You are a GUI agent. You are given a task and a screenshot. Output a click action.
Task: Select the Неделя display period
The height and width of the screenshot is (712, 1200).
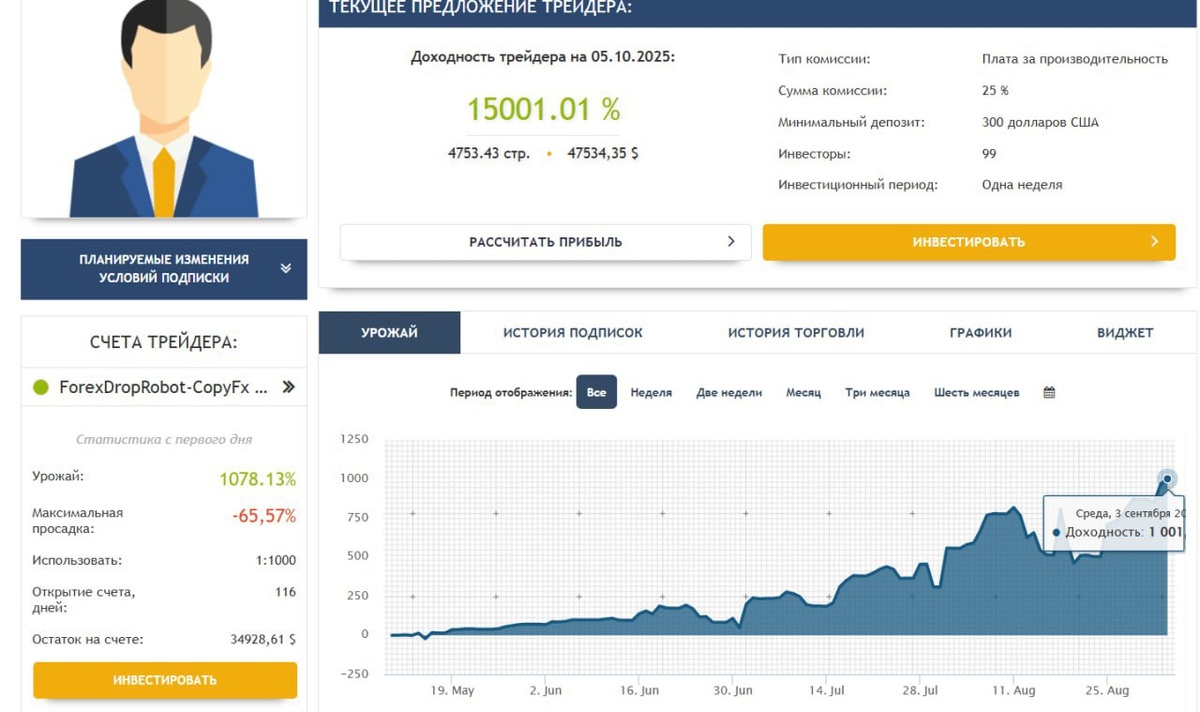651,393
